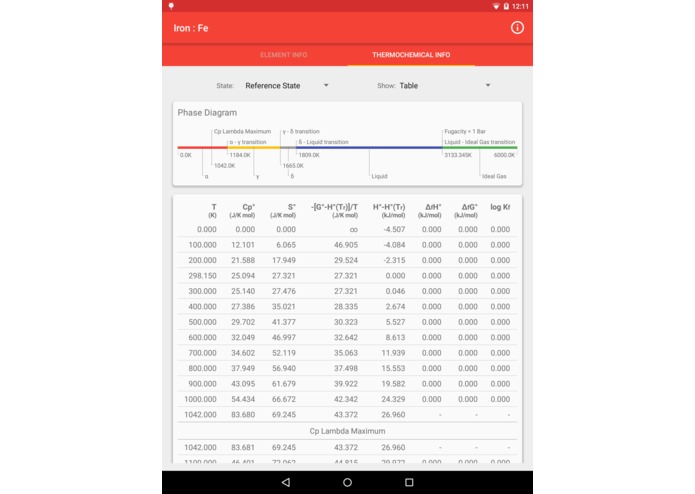Select the 298.150 temperature row
Screen dimensions: 695x494
[348, 276]
